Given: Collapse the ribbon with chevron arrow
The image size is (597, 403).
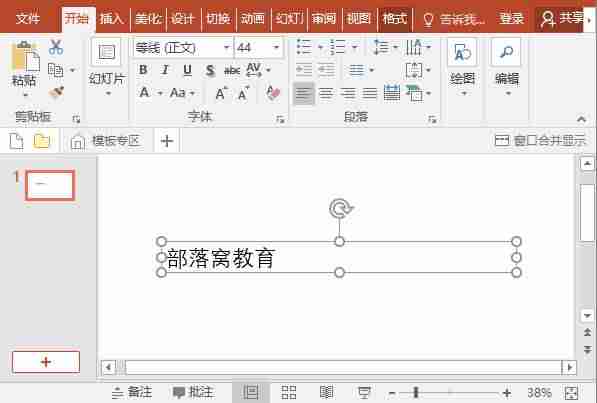Looking at the screenshot, I should tap(581, 119).
